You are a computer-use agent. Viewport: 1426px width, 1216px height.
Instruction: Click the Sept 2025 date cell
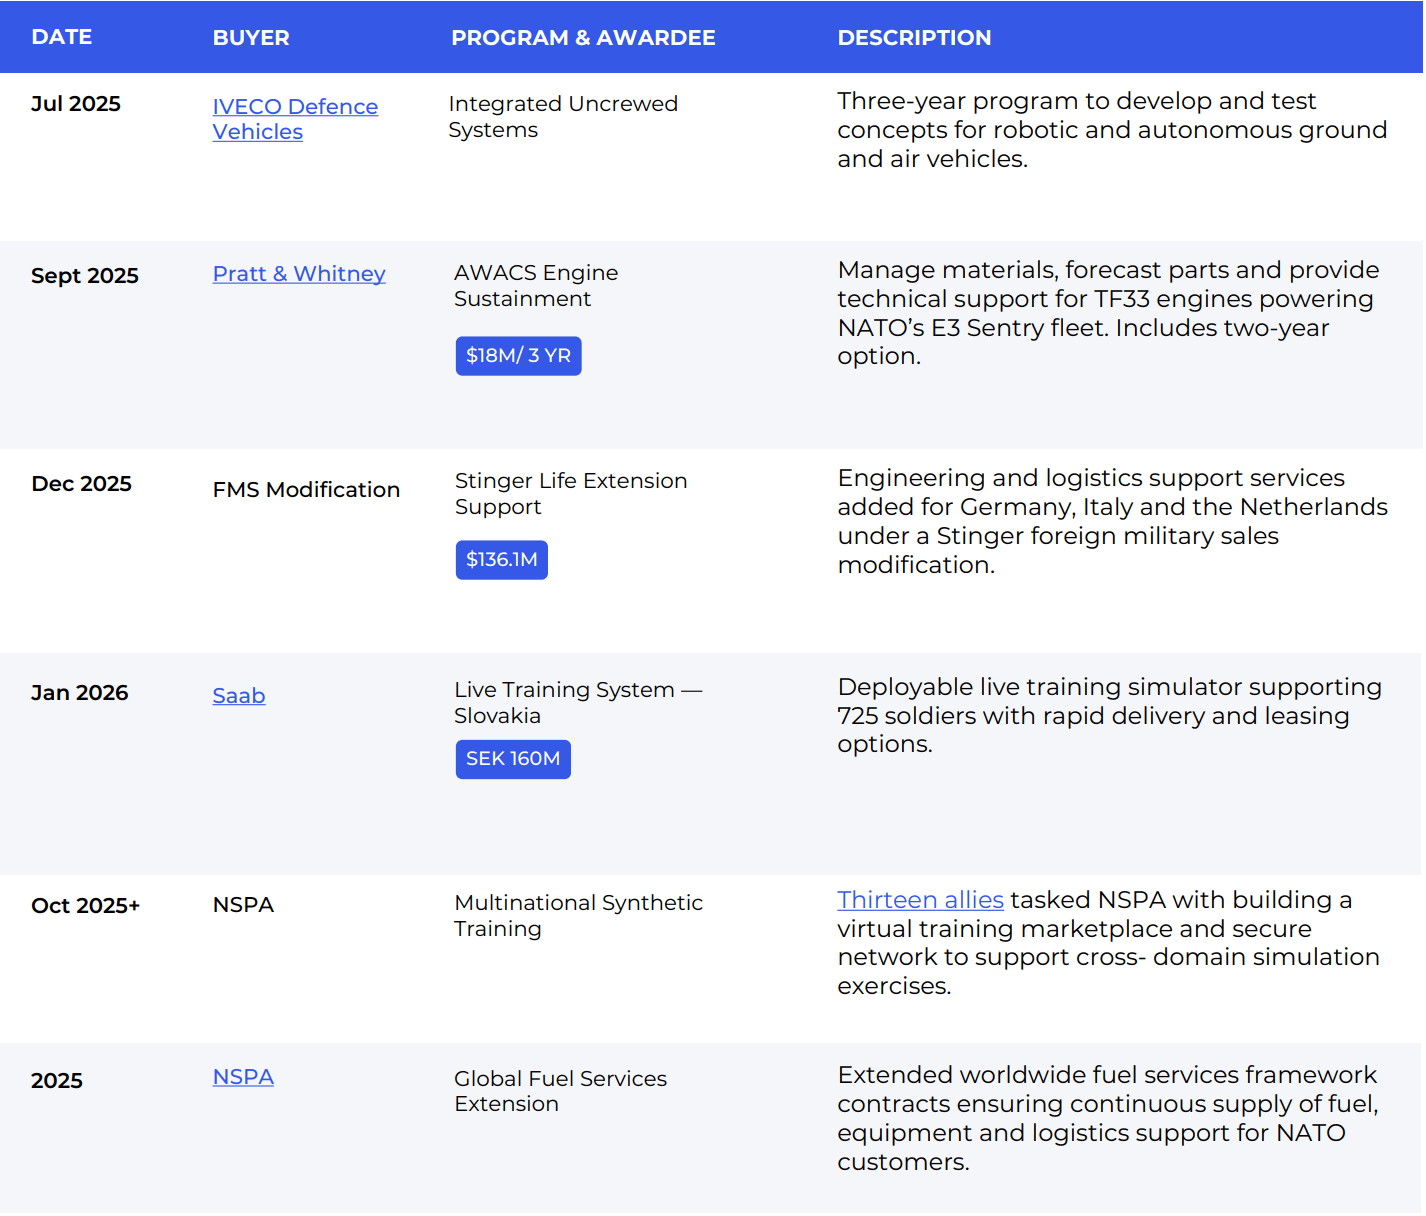click(85, 276)
